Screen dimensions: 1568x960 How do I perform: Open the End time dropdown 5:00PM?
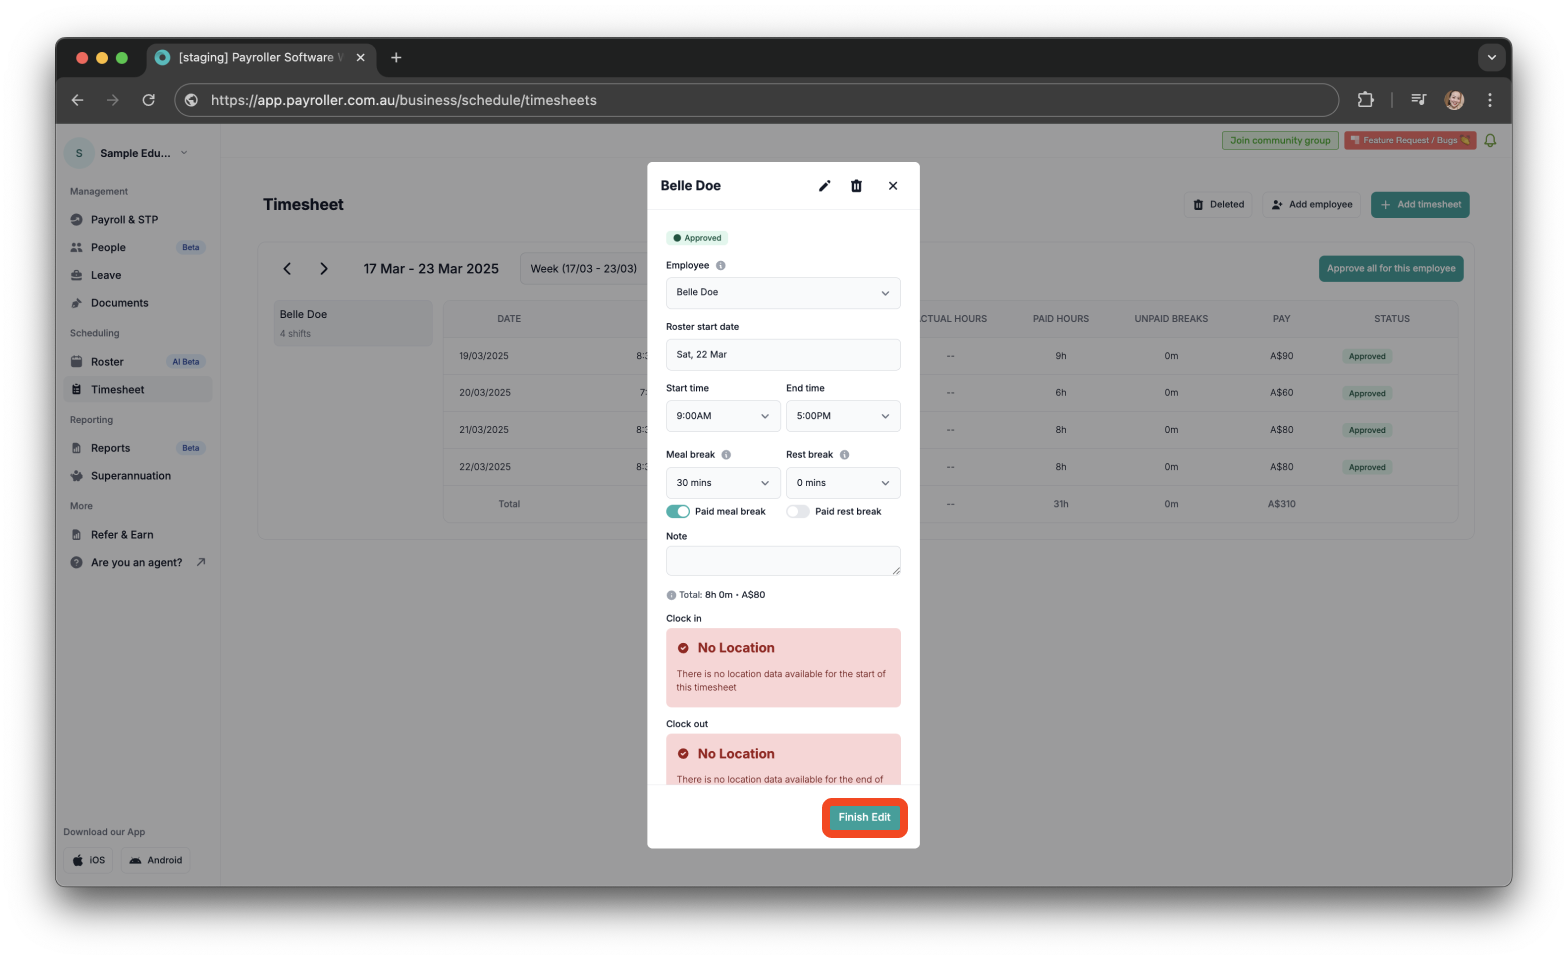pos(843,416)
